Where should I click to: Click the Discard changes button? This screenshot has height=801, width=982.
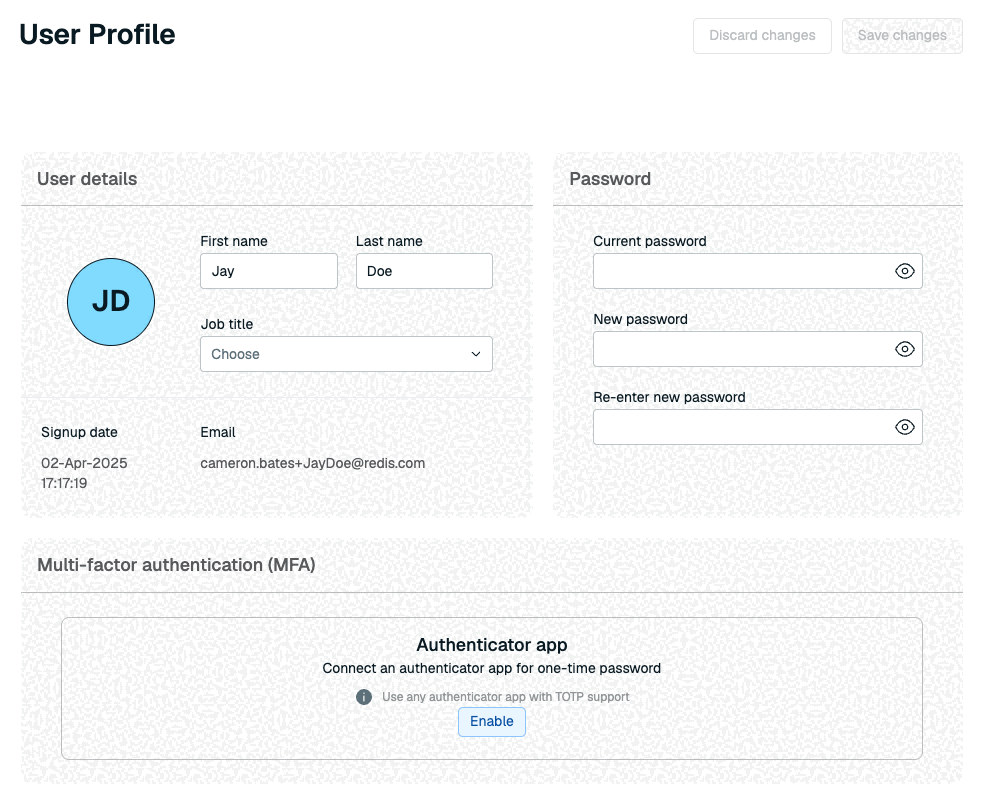point(762,36)
